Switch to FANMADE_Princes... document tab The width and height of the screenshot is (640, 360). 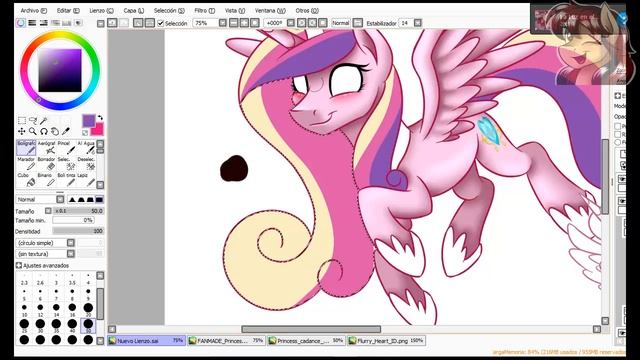(x=227, y=340)
